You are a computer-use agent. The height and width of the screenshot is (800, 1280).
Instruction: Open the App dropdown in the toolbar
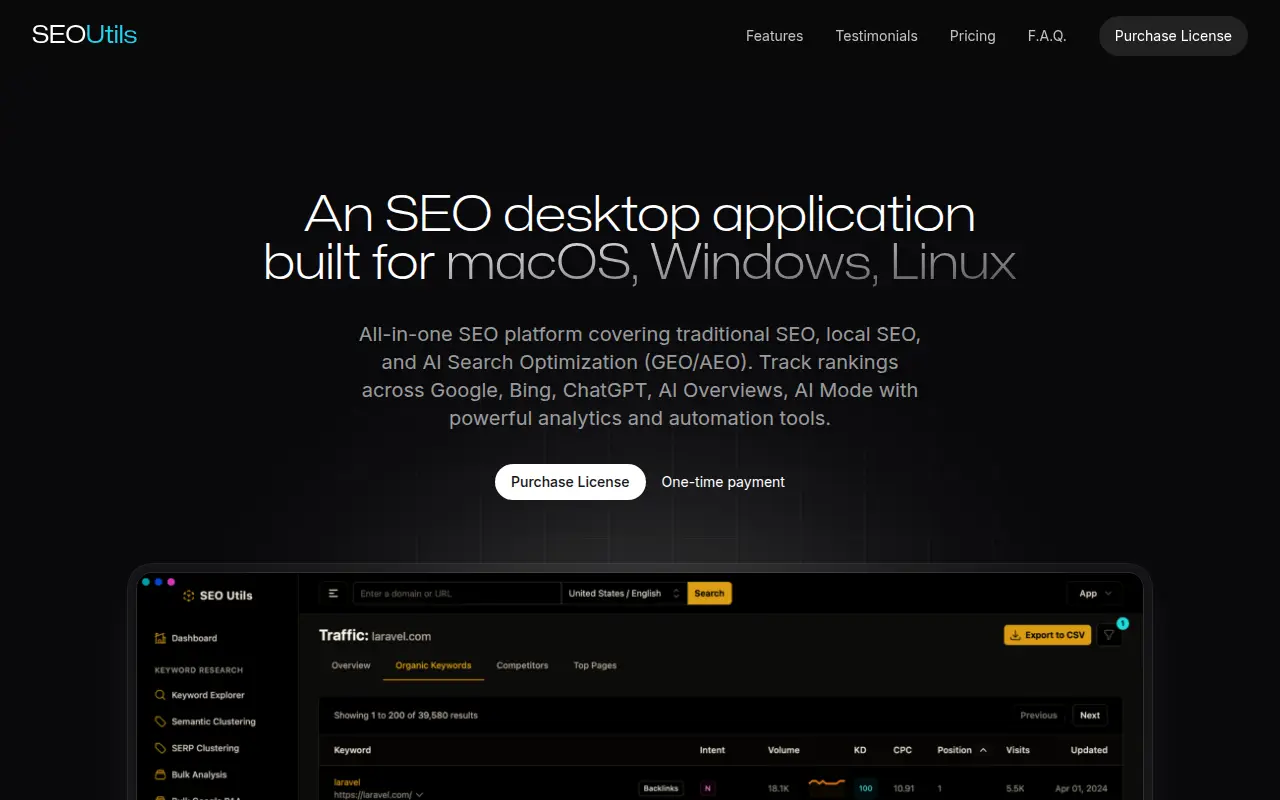(1094, 593)
